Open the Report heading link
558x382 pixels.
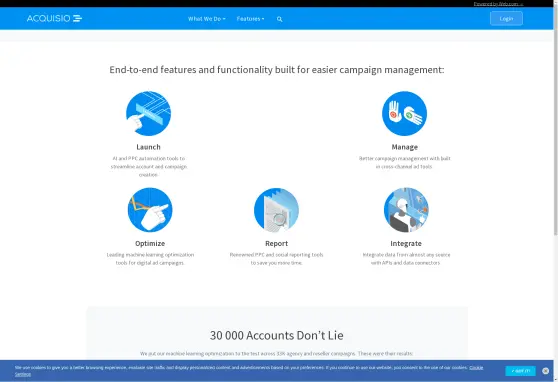[x=276, y=244]
